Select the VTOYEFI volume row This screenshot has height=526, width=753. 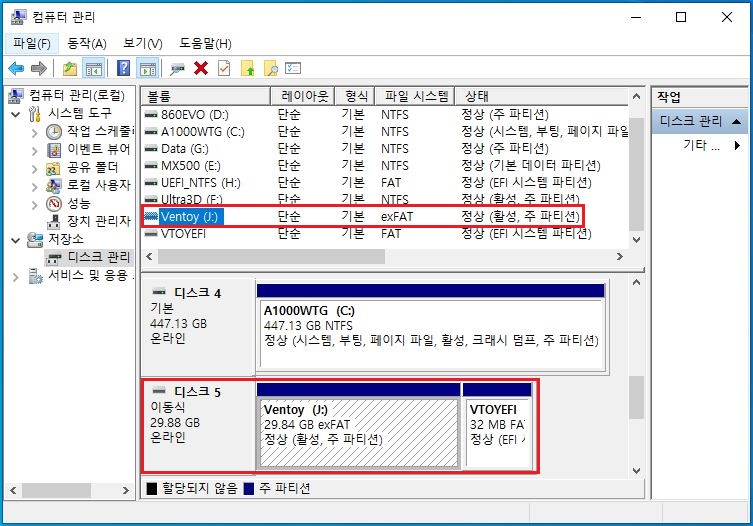click(x=385, y=234)
